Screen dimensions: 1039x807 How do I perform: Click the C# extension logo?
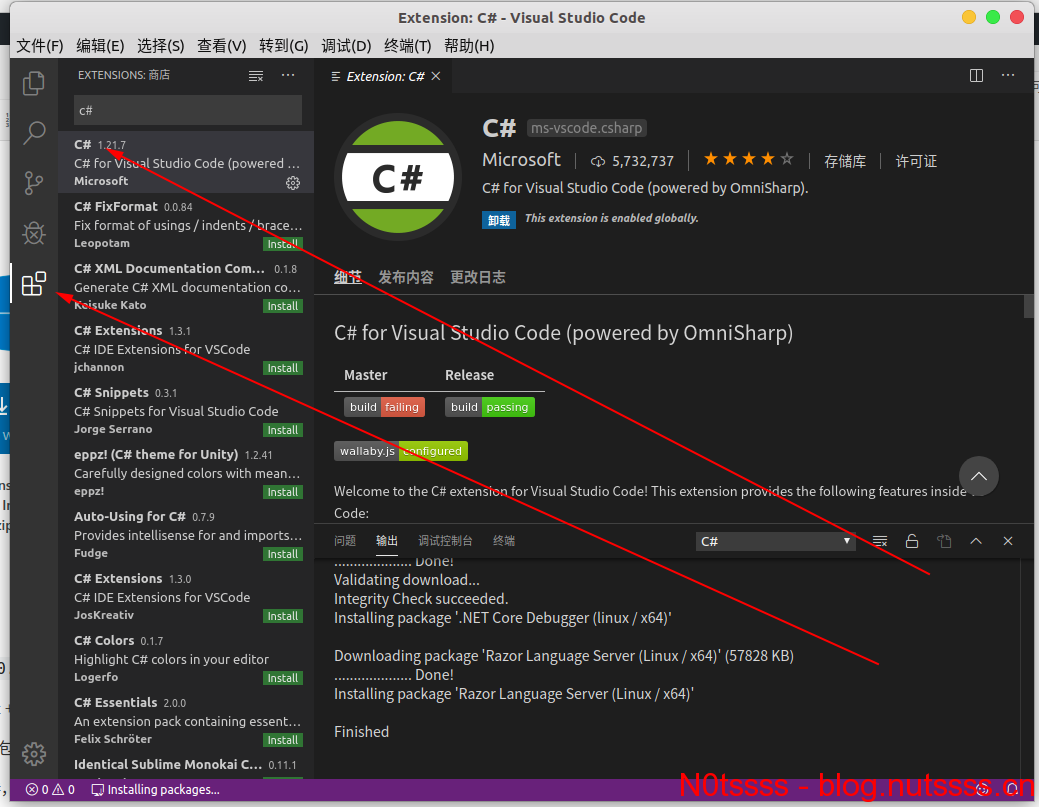click(x=398, y=177)
